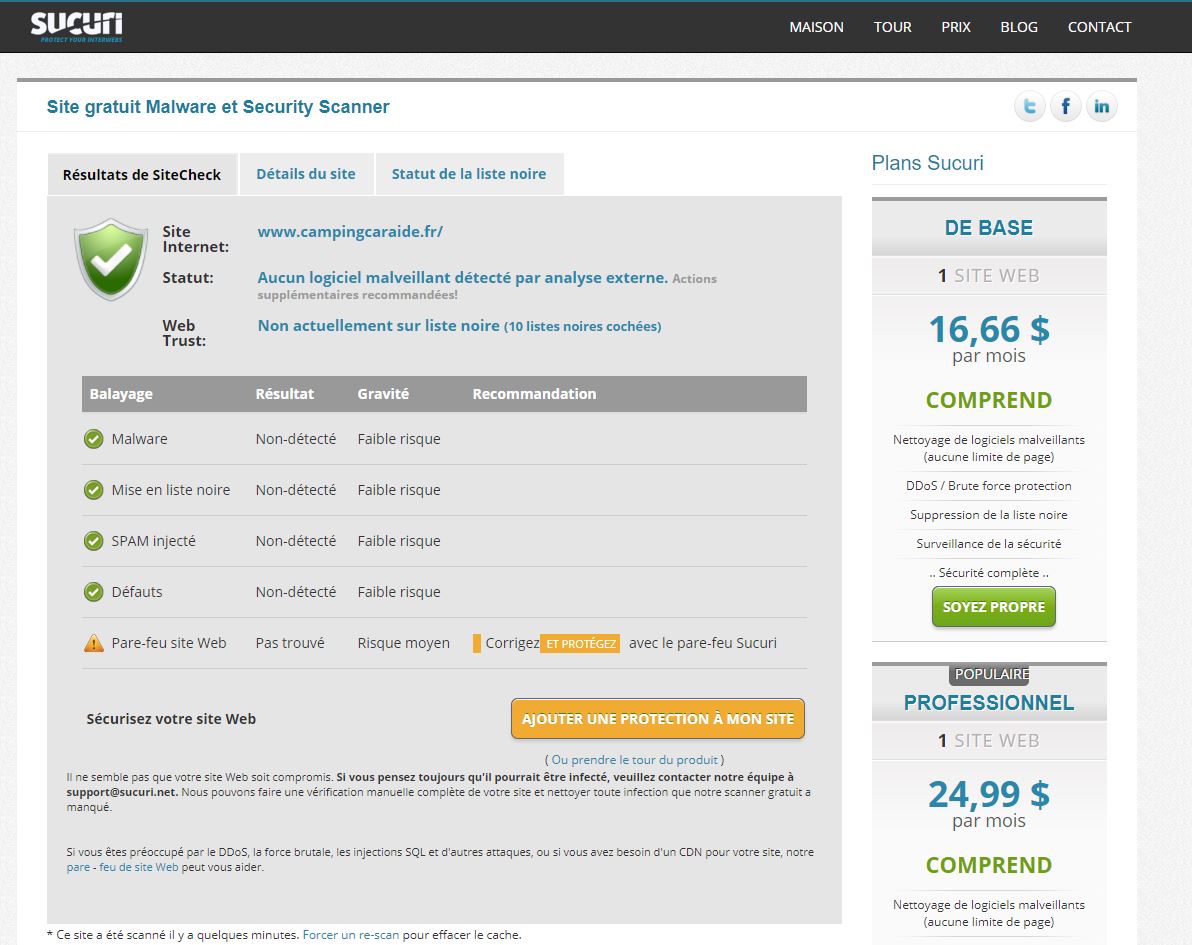Click Forcer un re-scan link

coord(351,935)
